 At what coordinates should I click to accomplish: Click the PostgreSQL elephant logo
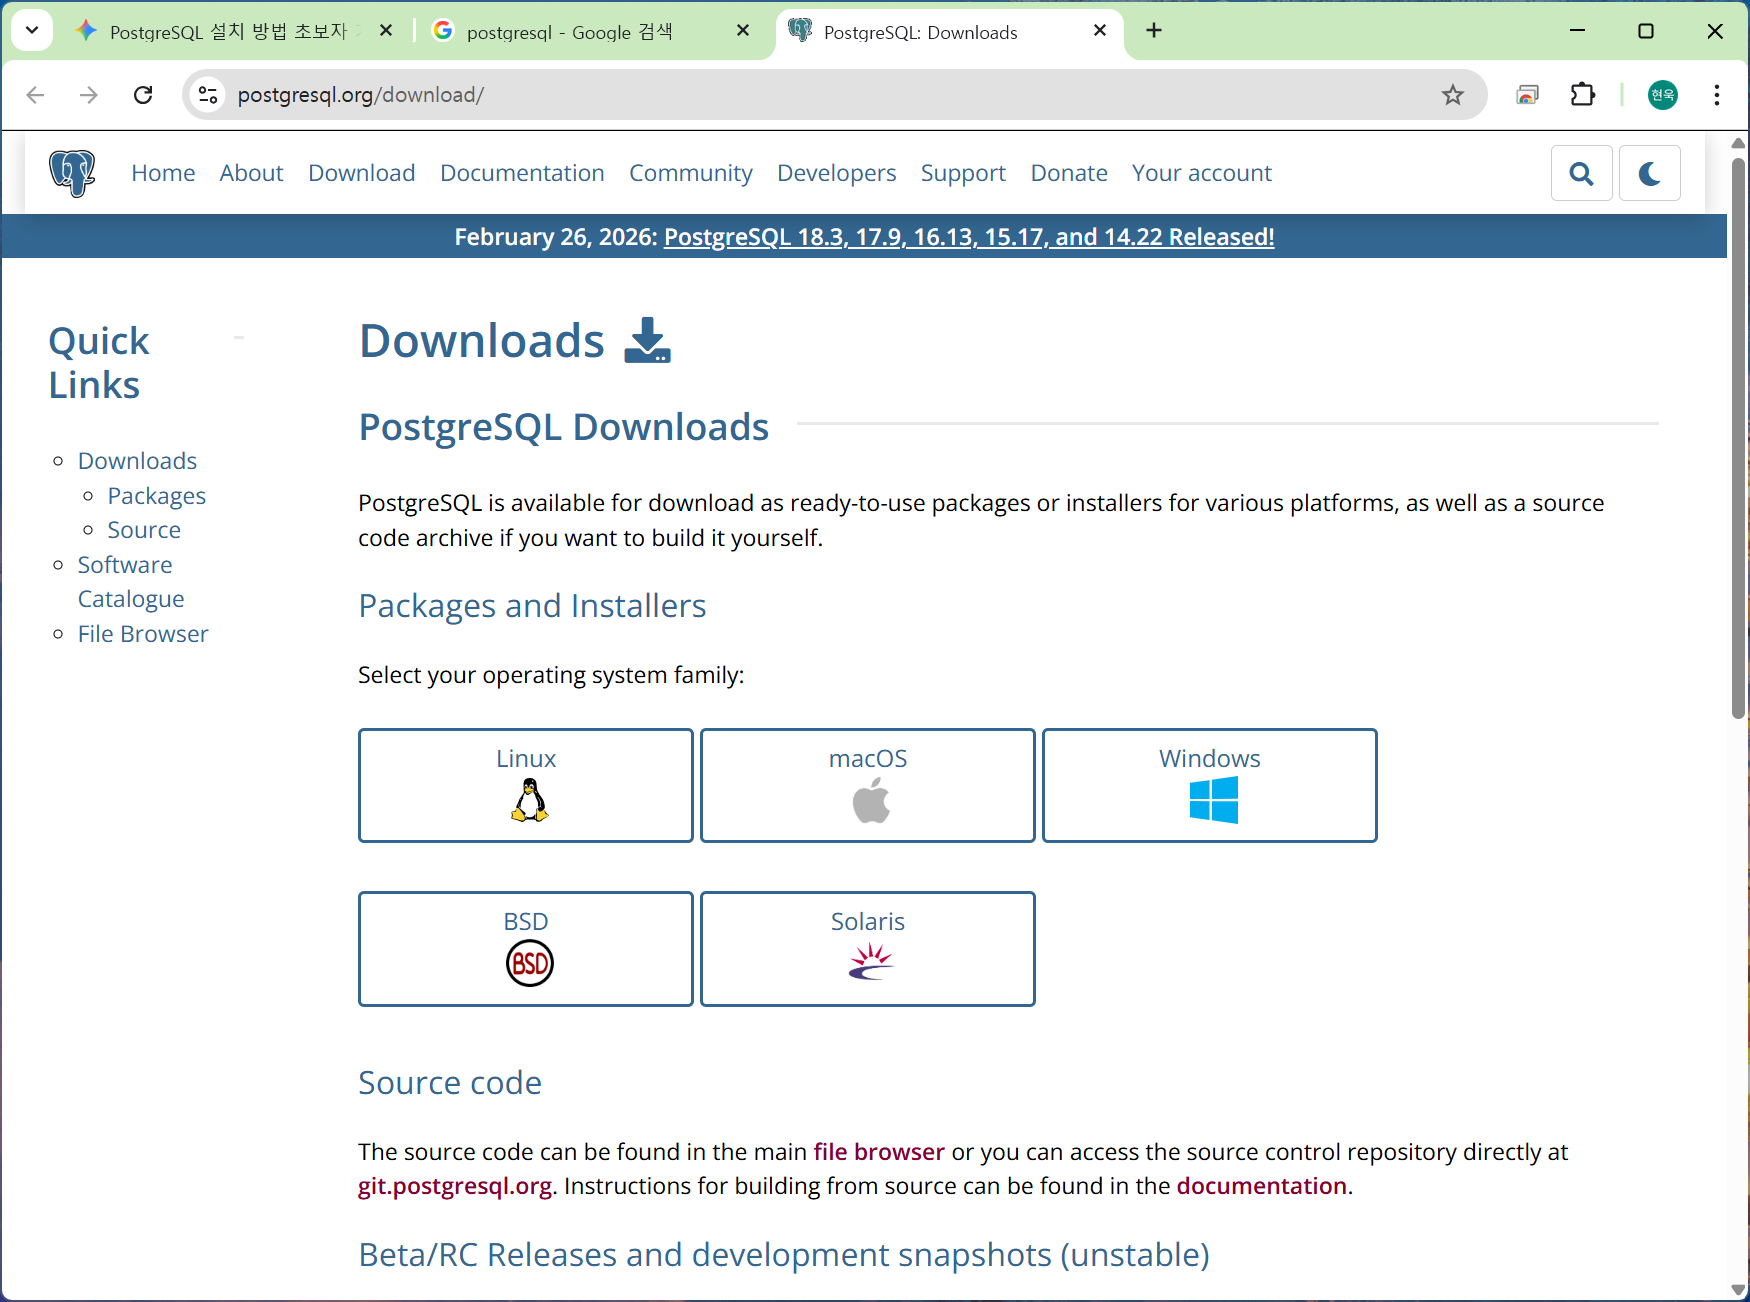72,173
